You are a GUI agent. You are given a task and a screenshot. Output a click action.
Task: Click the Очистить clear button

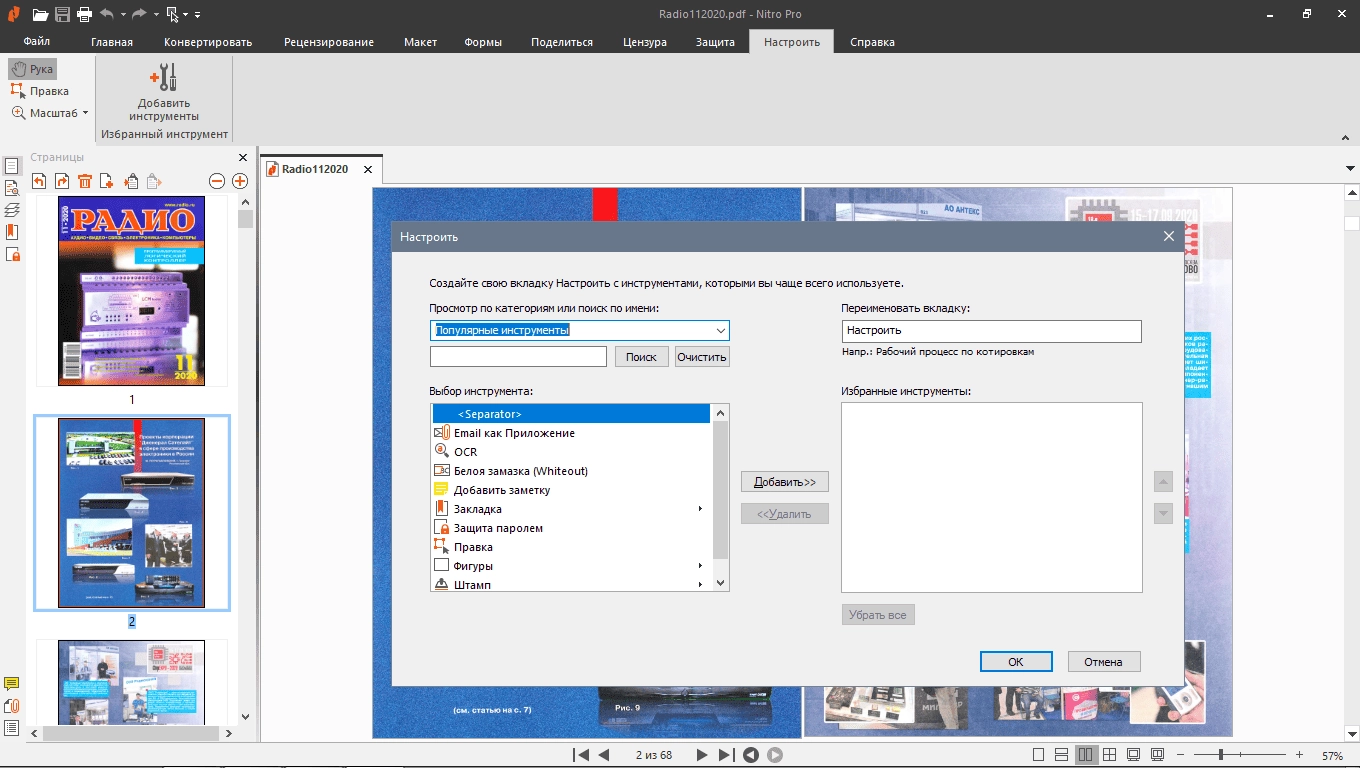(702, 357)
